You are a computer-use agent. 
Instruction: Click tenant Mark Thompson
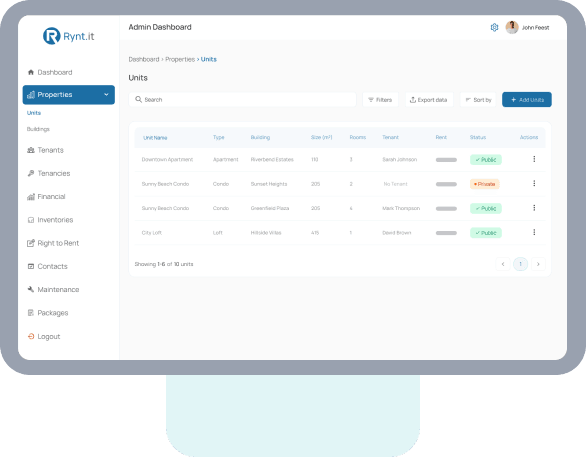tap(401, 209)
